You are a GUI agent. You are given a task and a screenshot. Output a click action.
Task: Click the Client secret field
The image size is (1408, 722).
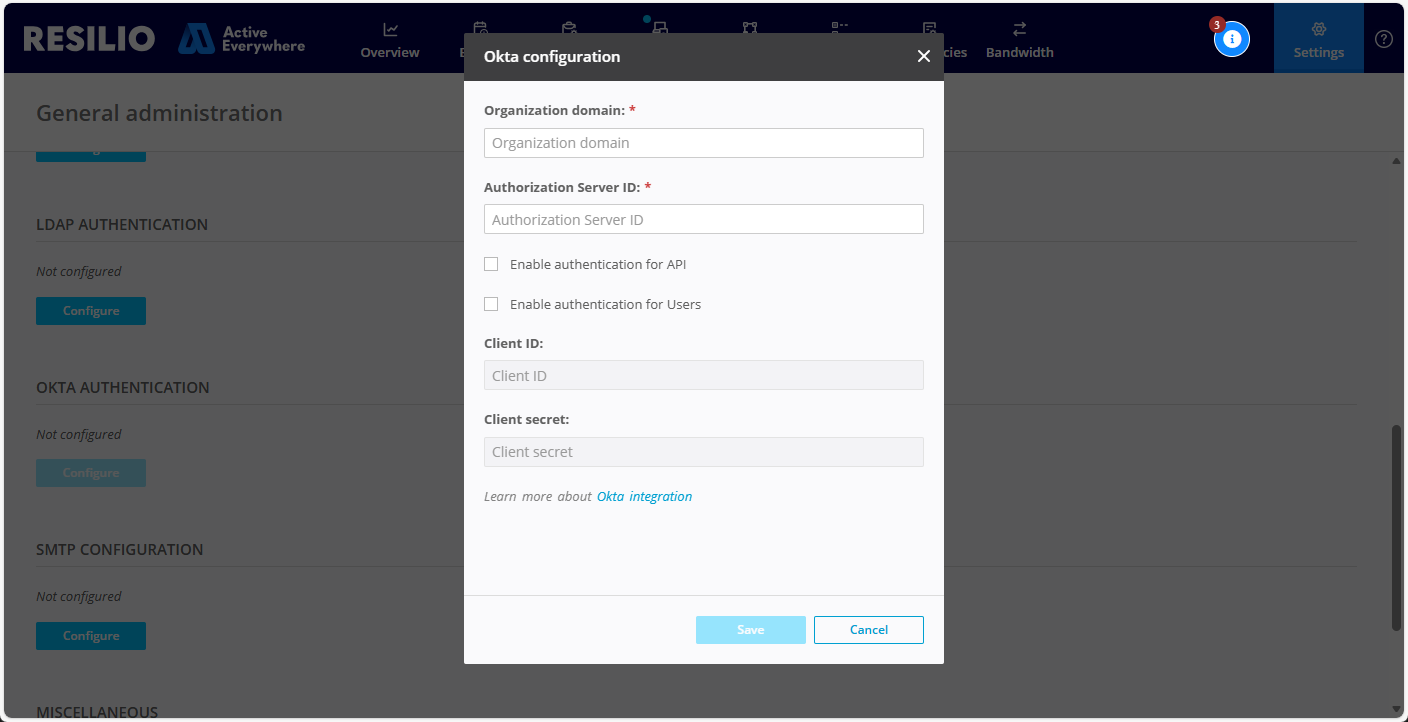703,452
